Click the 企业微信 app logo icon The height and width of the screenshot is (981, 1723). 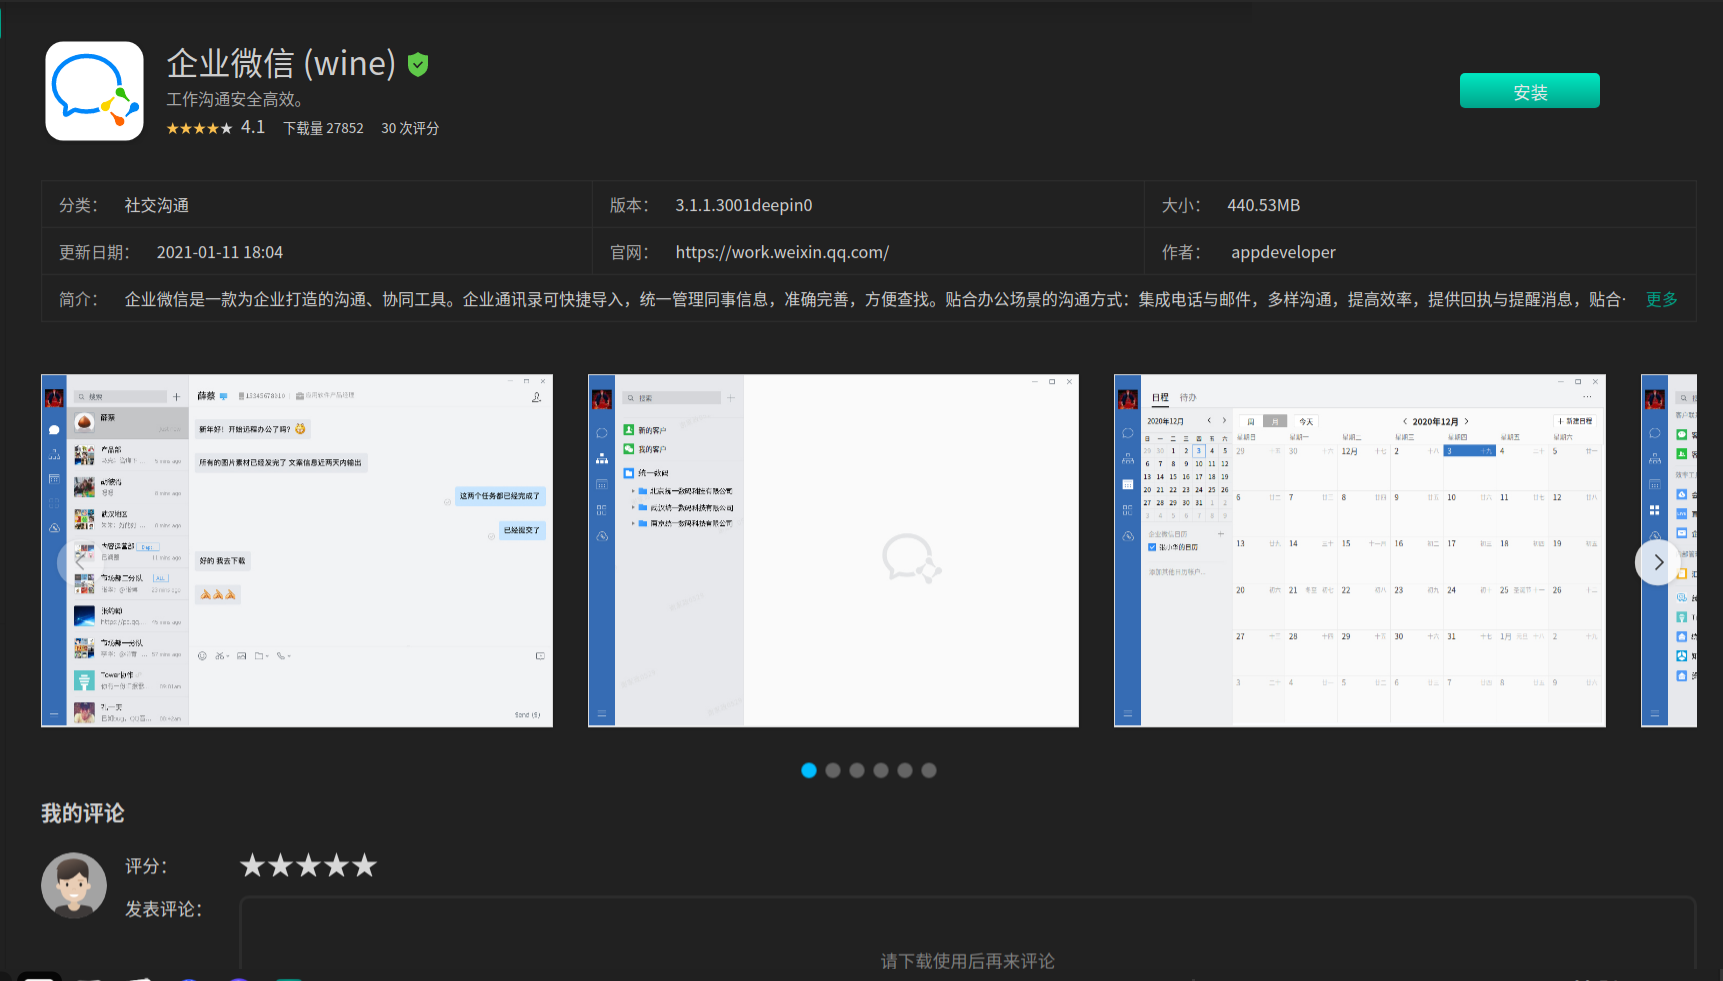[x=95, y=91]
